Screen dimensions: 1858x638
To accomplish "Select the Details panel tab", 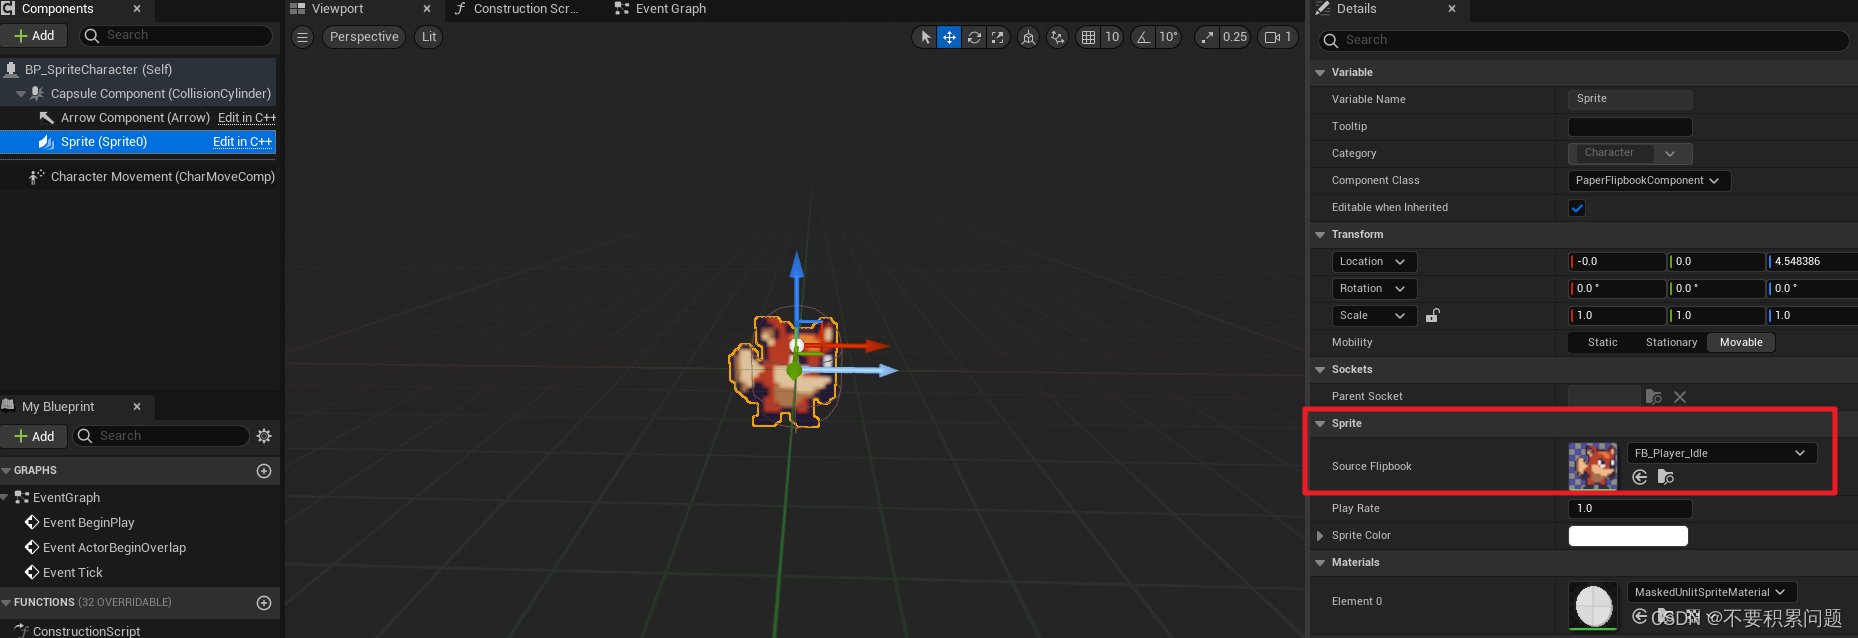I will [x=1356, y=9].
